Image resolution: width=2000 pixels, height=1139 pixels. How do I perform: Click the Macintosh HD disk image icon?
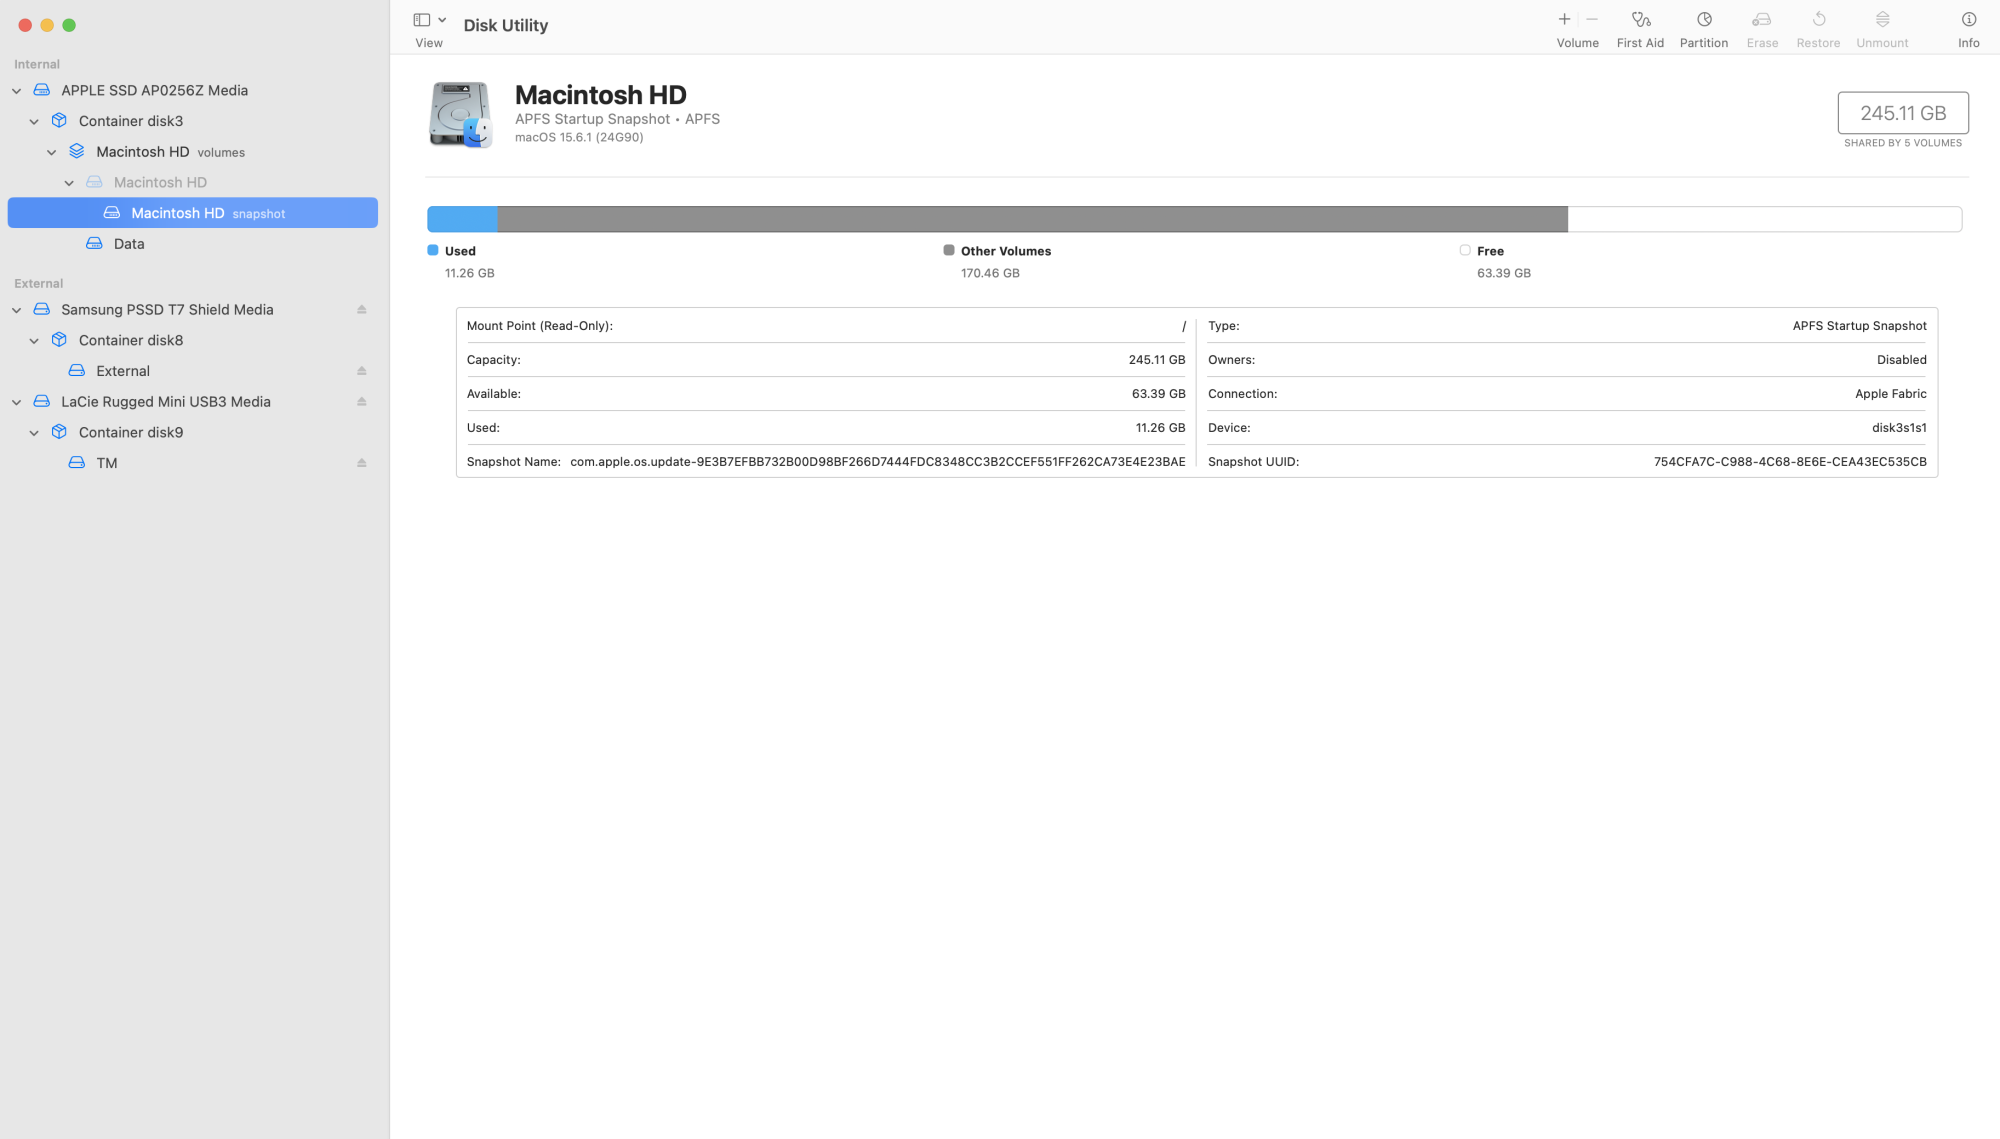tap(460, 115)
